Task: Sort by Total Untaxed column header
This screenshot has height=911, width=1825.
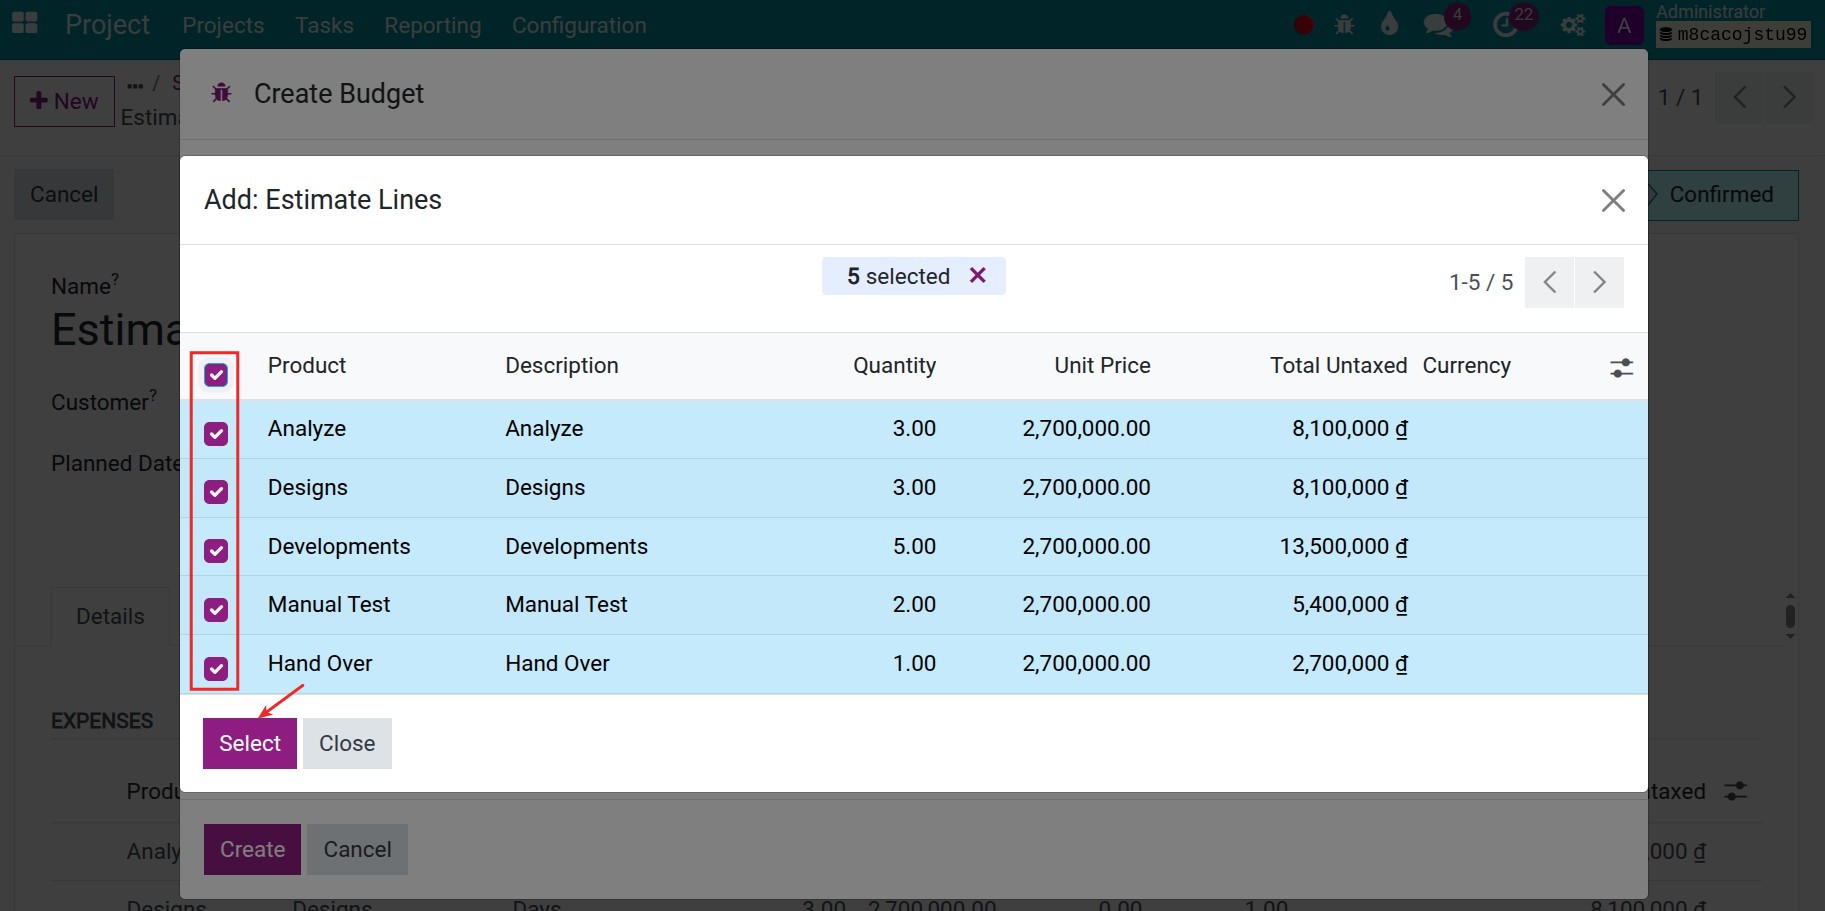Action: tap(1338, 365)
